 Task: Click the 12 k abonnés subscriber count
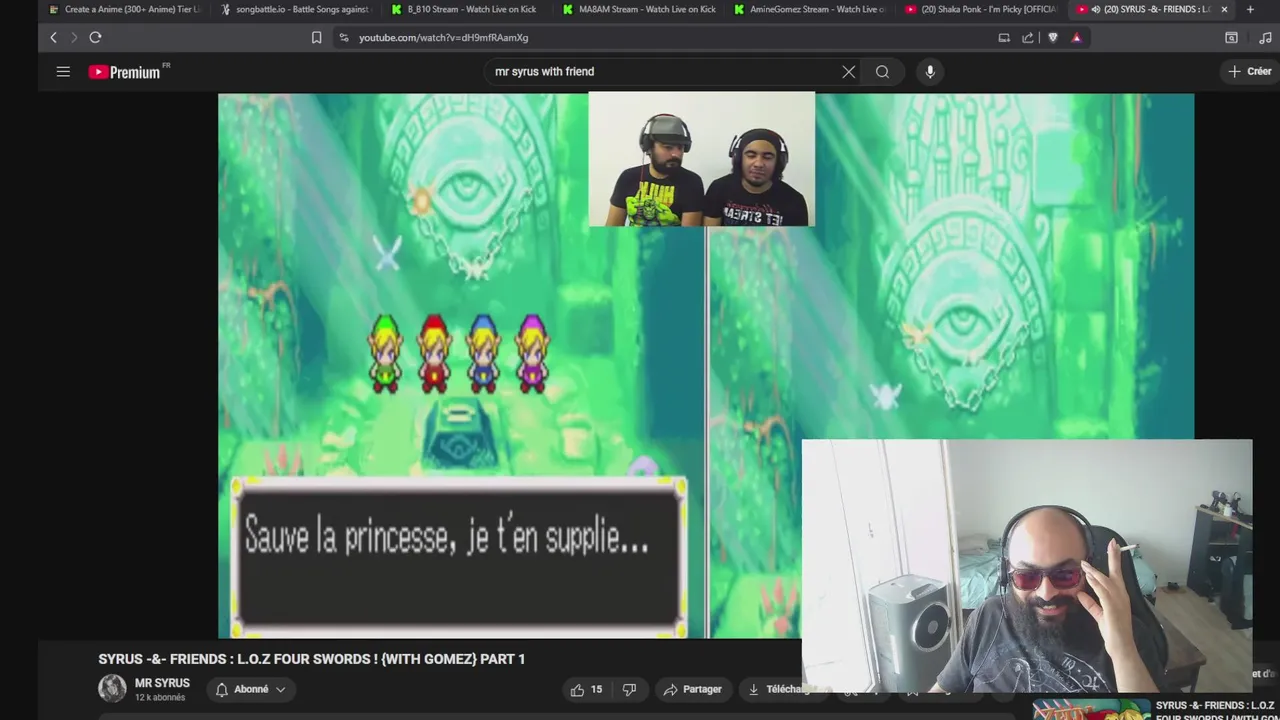(160, 697)
